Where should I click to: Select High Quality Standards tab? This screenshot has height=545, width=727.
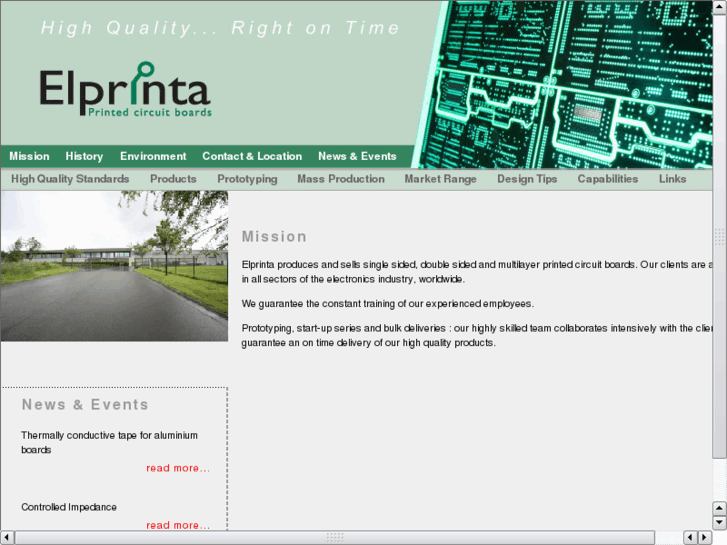point(70,179)
